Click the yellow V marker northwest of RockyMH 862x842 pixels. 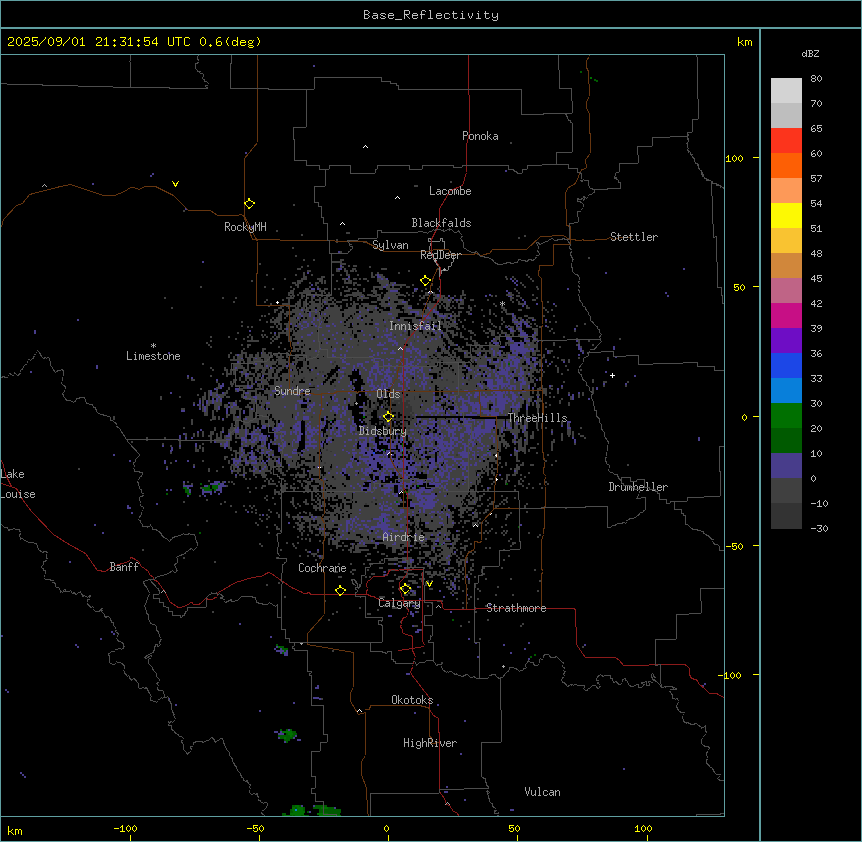point(175,184)
